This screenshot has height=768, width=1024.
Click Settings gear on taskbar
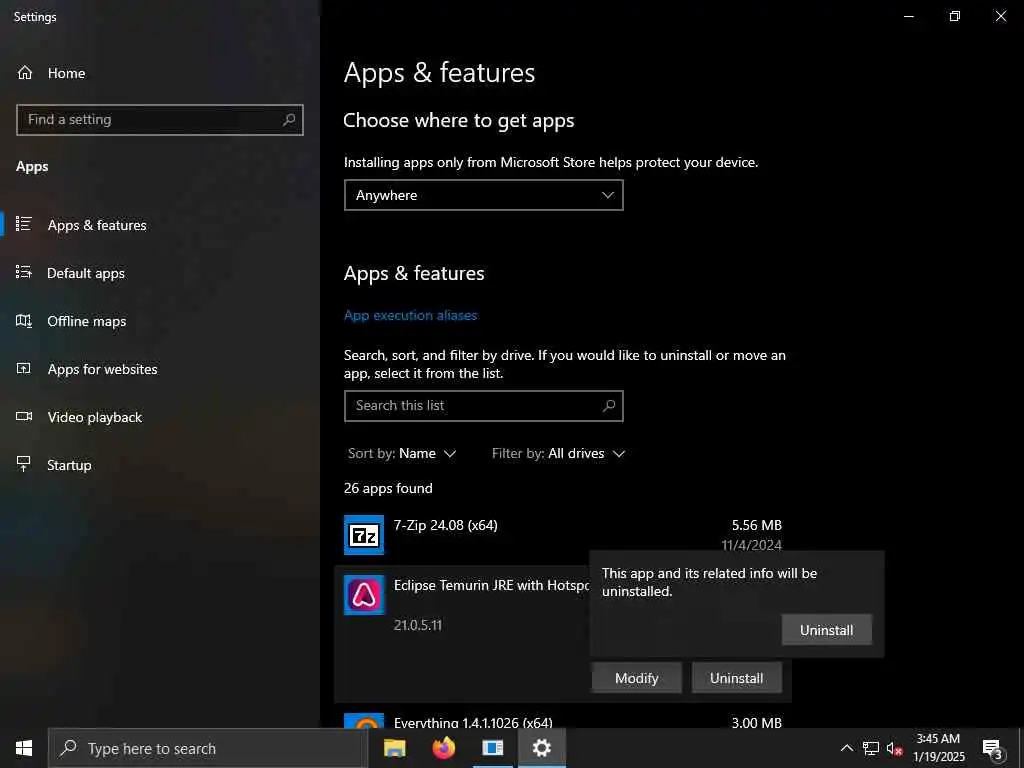pyautogui.click(x=541, y=748)
